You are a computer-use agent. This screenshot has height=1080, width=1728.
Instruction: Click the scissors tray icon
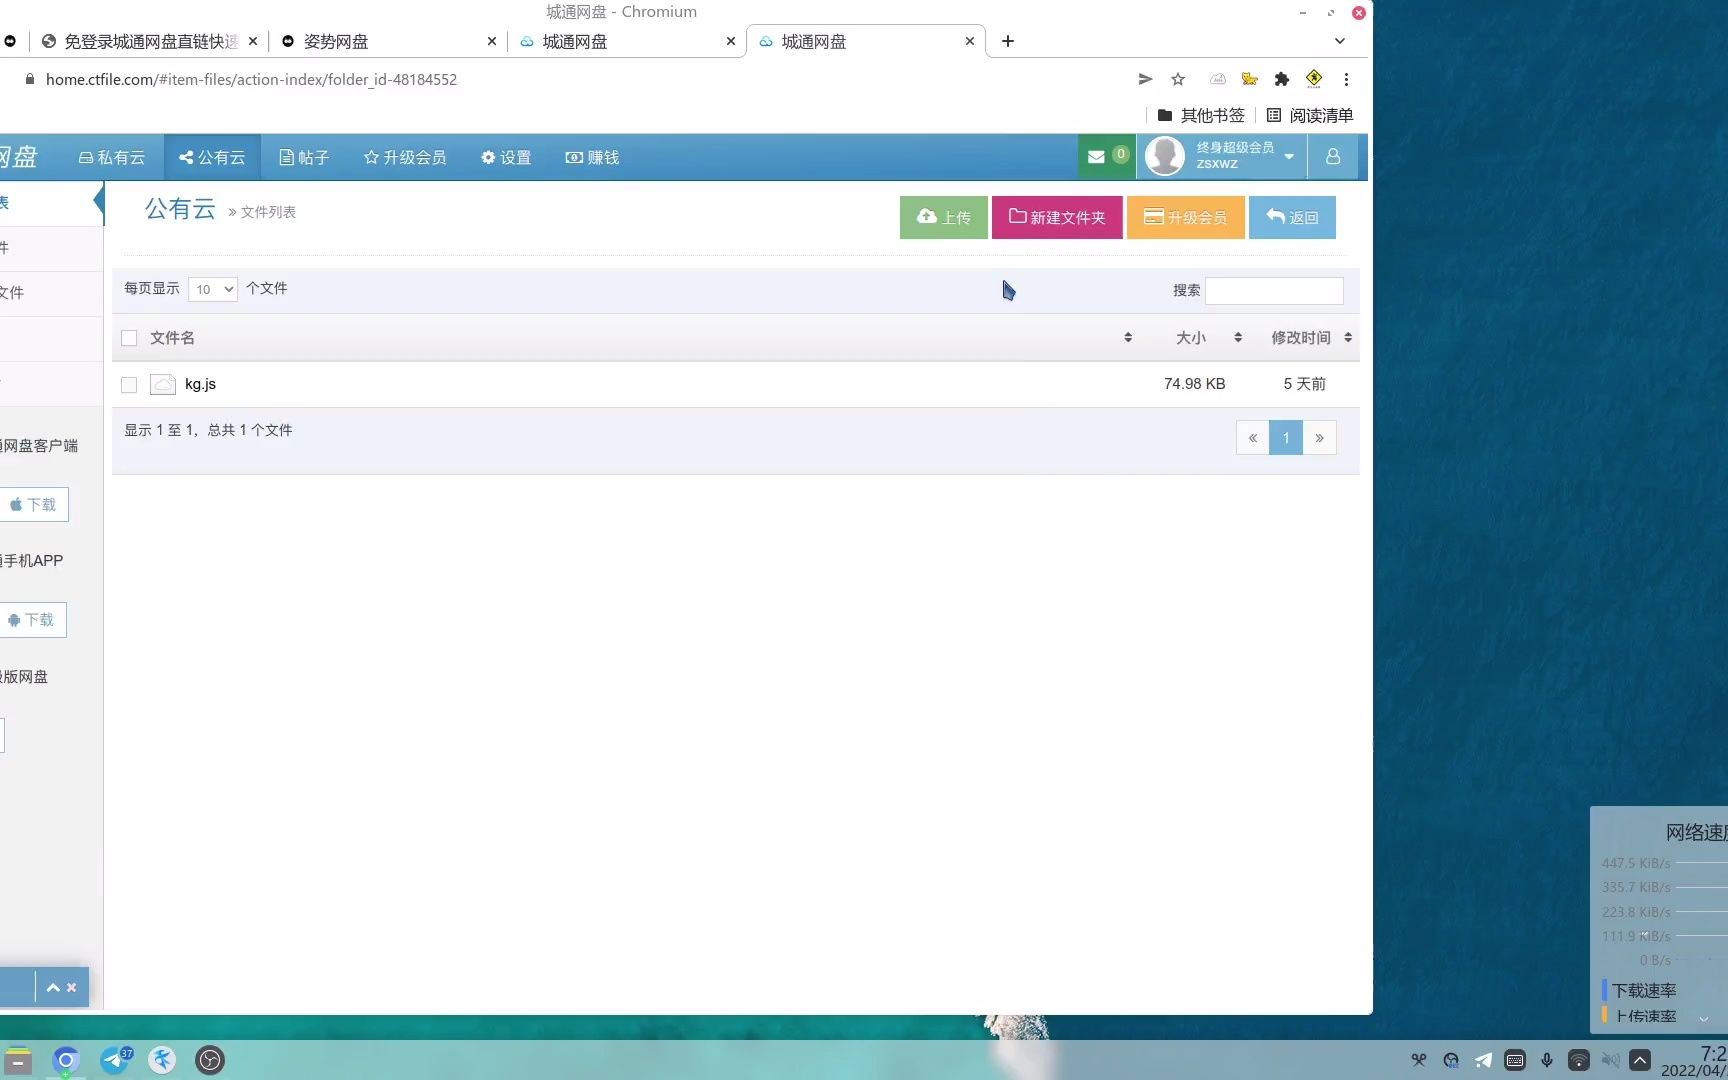click(1419, 1060)
